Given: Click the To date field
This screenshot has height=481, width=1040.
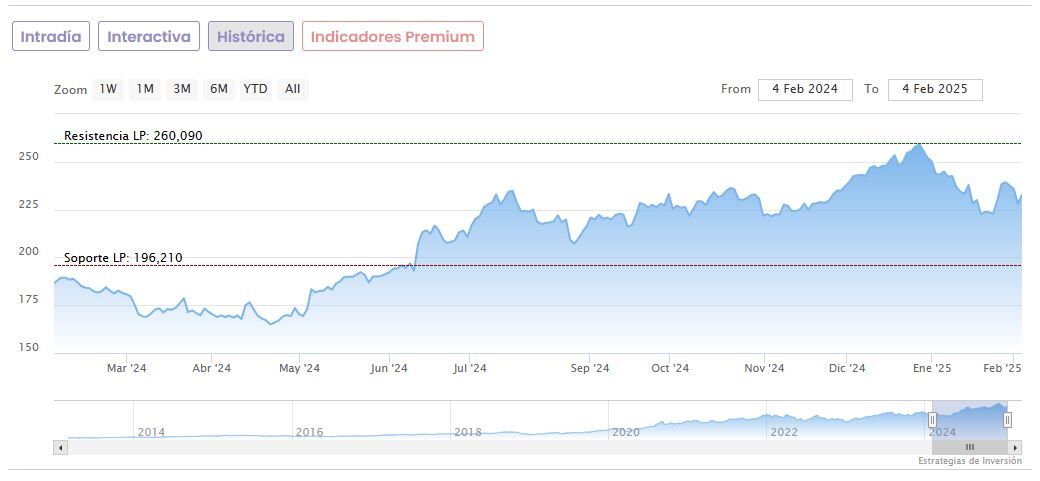Looking at the screenshot, I should 935,89.
